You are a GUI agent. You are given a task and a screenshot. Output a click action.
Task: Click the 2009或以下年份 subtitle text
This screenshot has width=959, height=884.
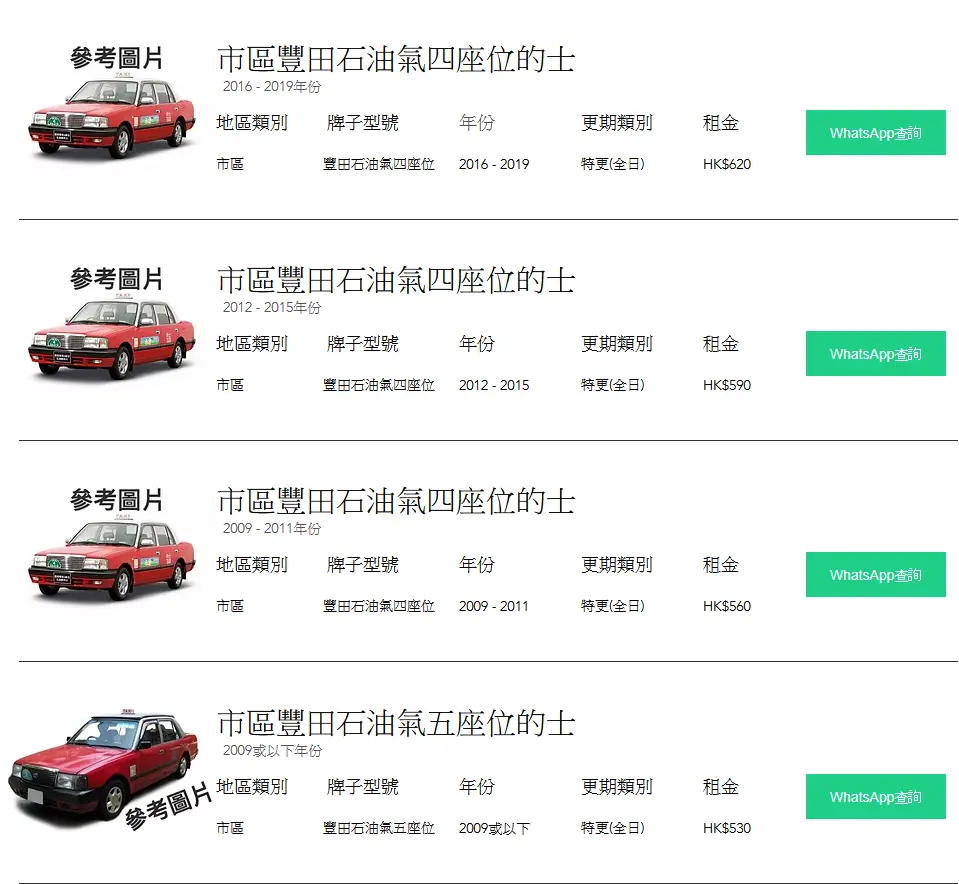[272, 750]
